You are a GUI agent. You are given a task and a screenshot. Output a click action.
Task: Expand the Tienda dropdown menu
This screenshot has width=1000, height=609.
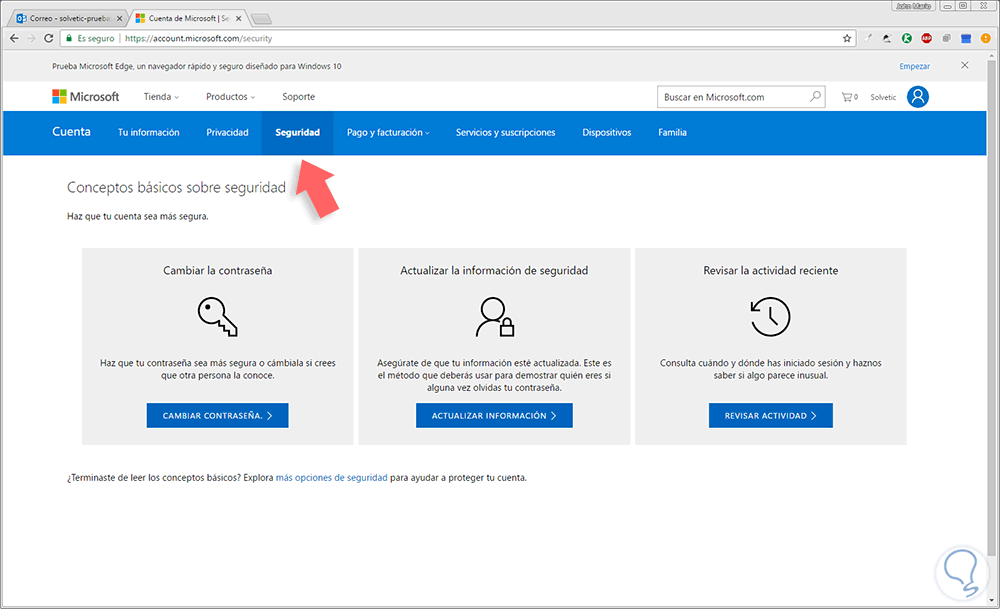click(x=161, y=97)
